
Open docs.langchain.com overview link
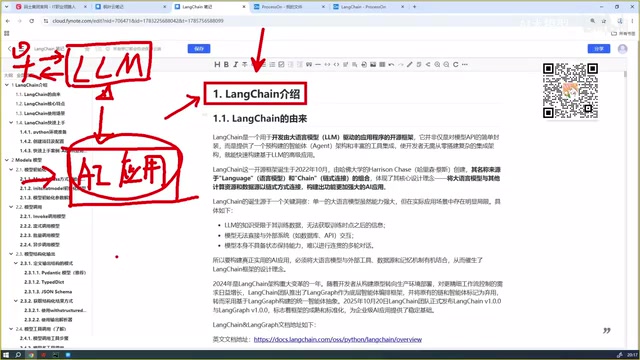coord(338,340)
